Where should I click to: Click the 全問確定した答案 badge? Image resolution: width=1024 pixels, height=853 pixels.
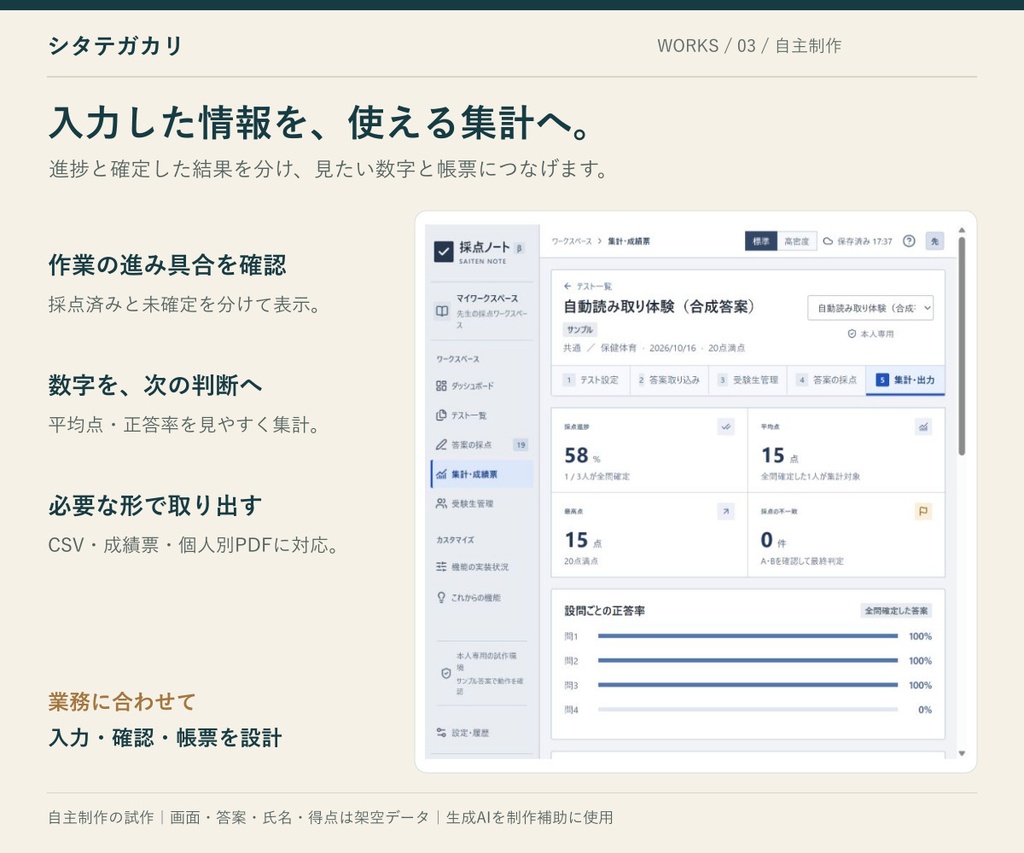click(896, 611)
